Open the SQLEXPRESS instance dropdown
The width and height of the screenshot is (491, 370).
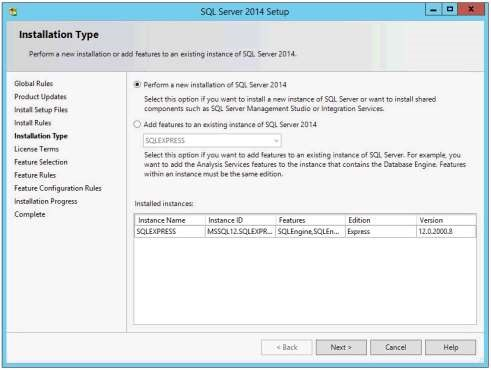[x=212, y=141]
